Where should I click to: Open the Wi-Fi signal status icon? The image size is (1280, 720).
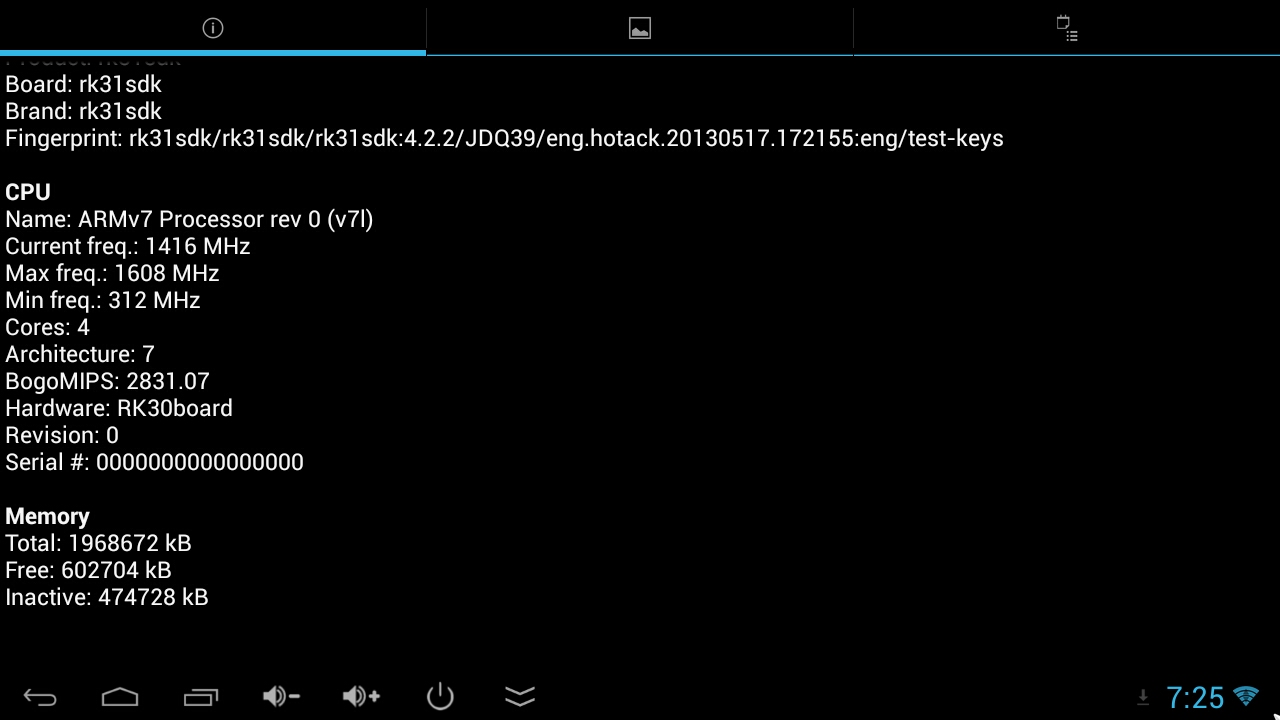pos(1246,696)
